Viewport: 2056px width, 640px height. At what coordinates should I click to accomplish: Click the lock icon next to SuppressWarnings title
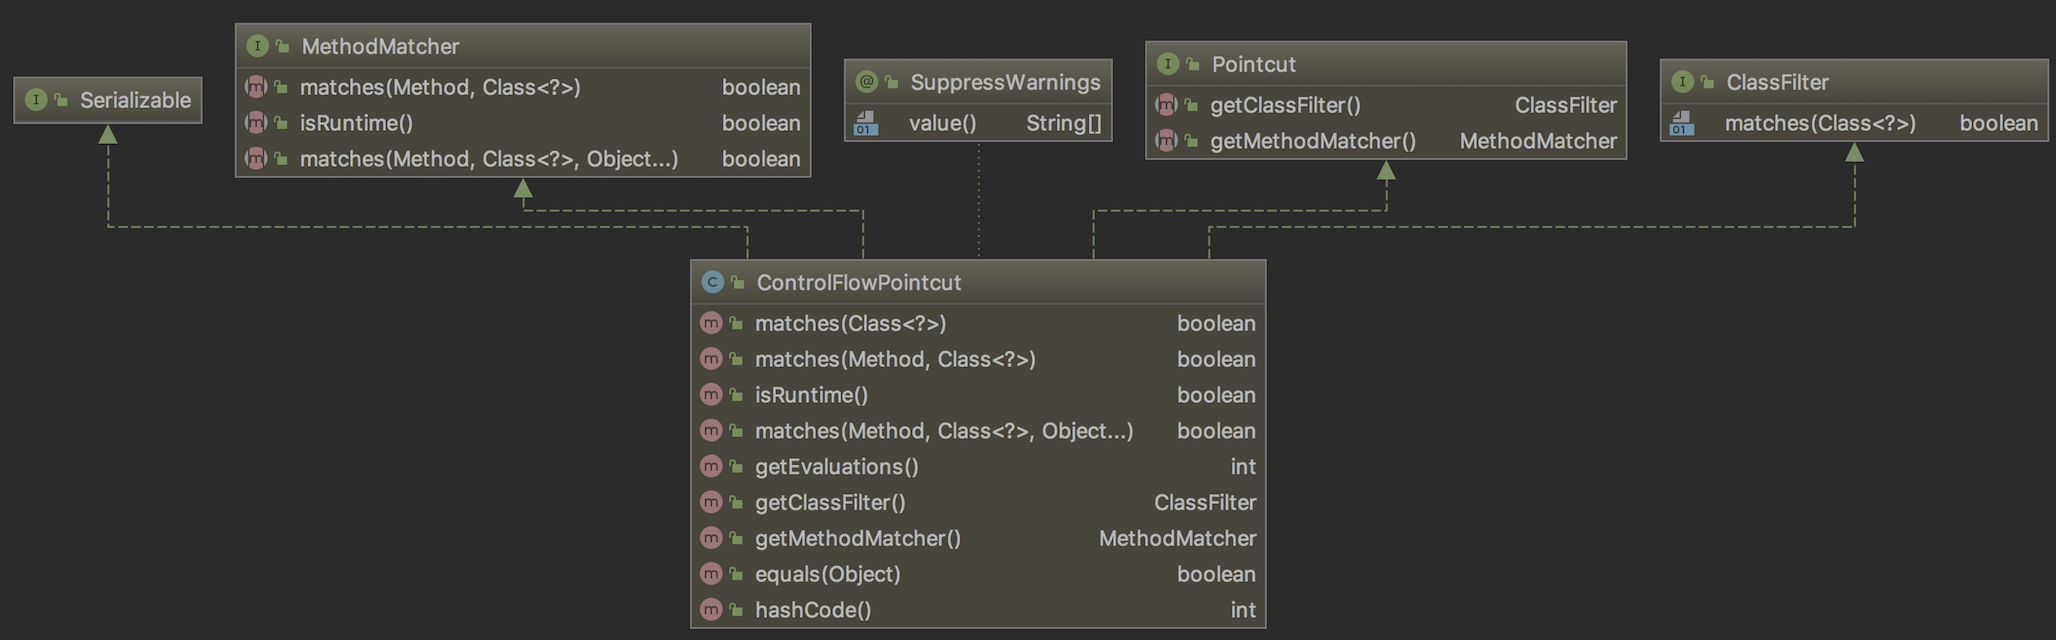[892, 82]
